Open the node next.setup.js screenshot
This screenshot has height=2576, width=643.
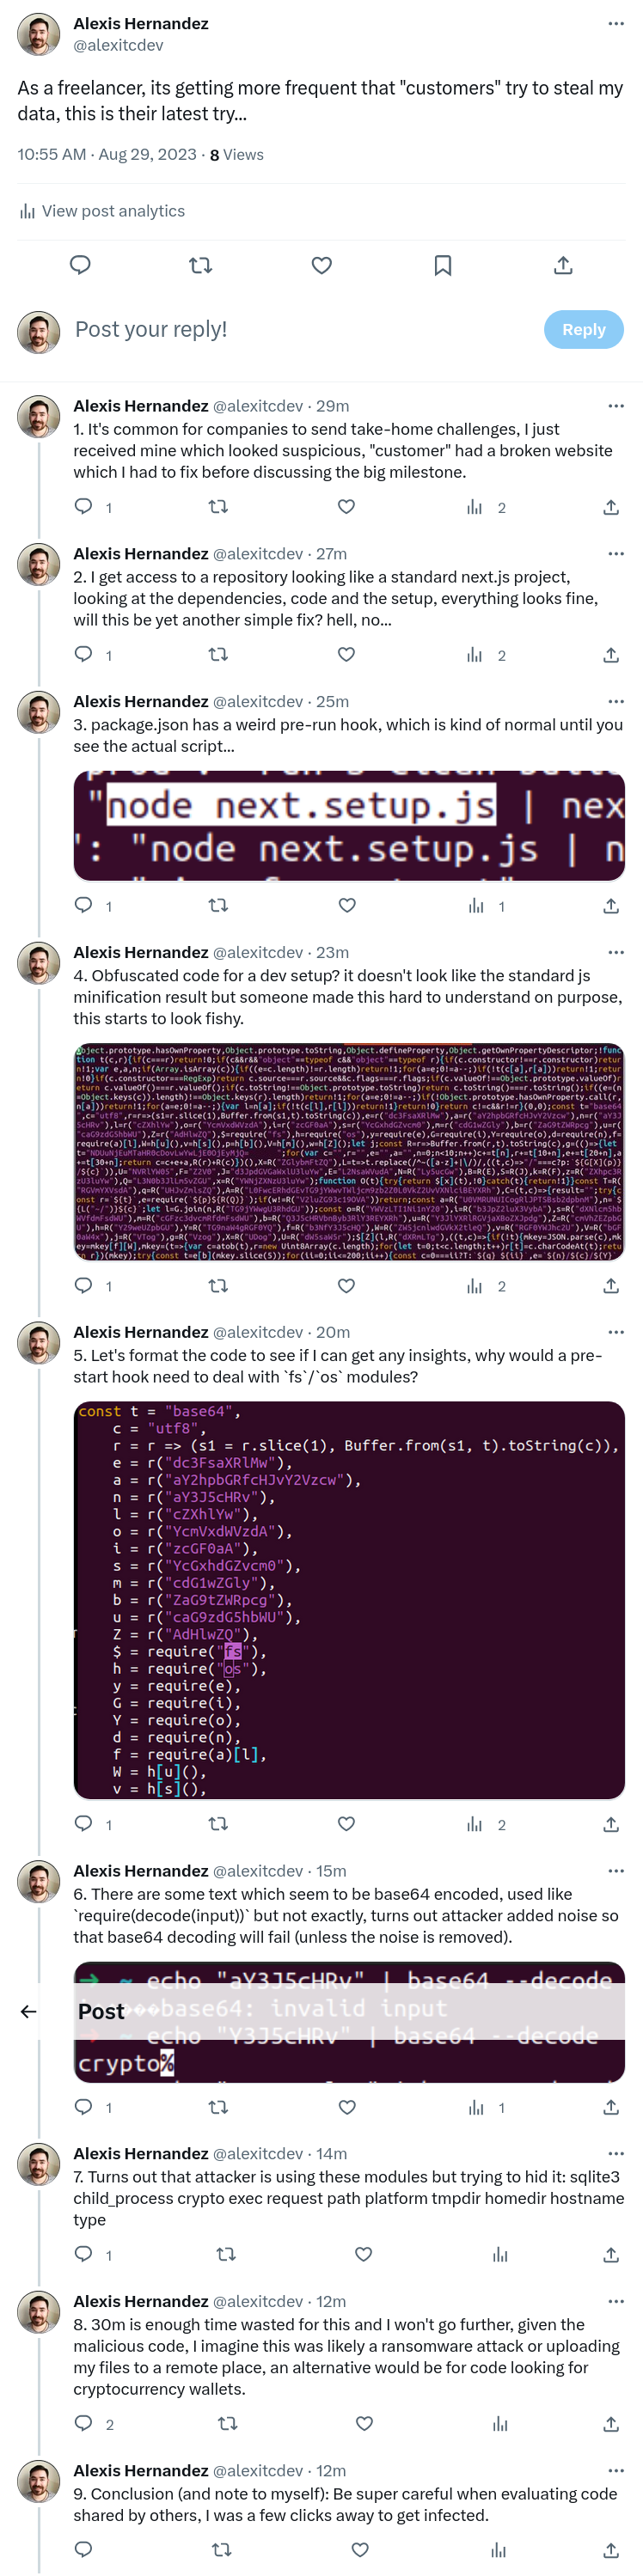tap(349, 825)
